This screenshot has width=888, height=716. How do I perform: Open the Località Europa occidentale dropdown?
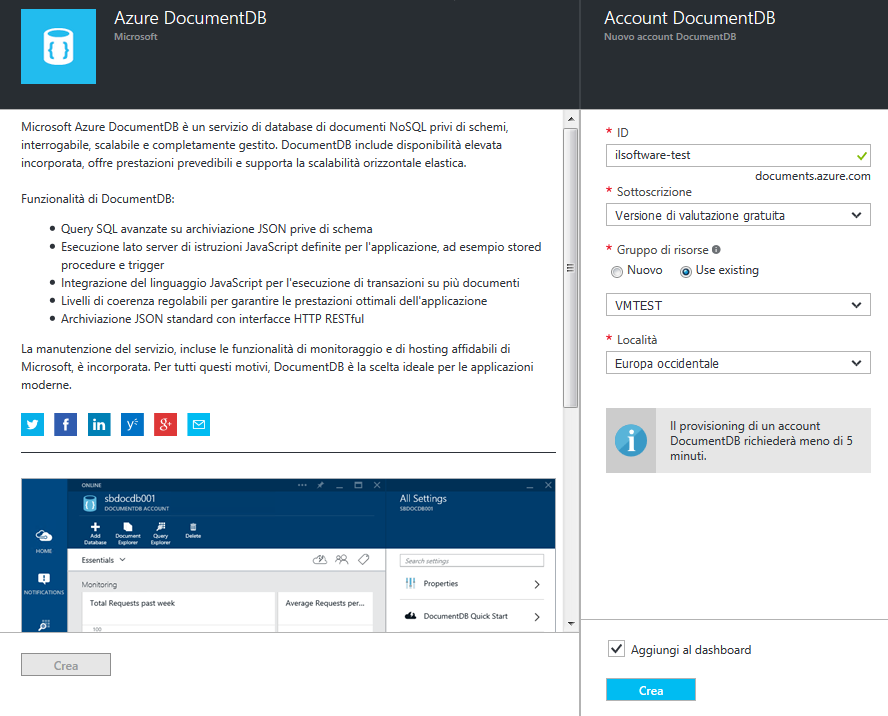(738, 363)
